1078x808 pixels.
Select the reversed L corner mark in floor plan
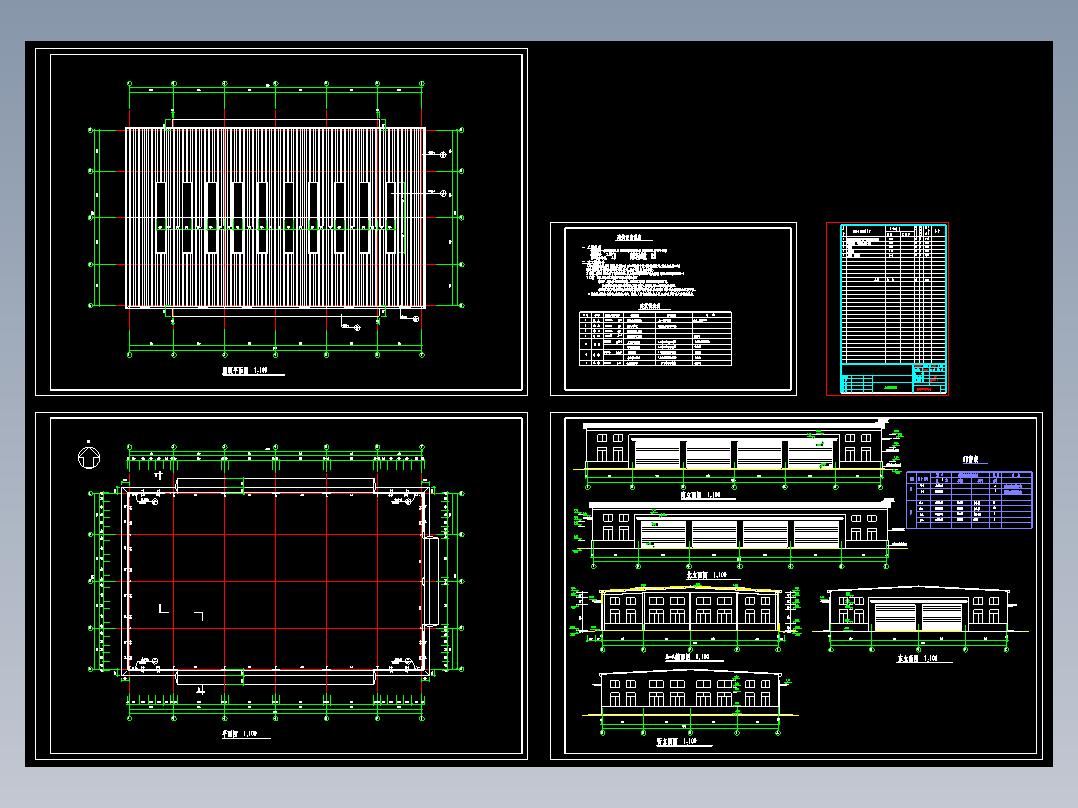tap(199, 616)
